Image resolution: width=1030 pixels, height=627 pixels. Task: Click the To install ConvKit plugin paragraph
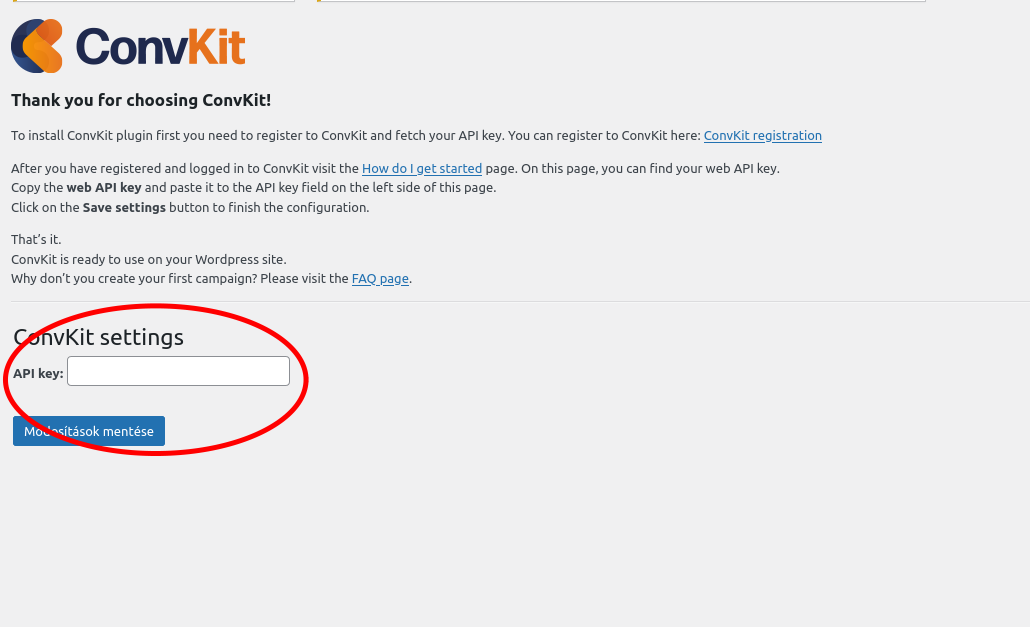pyautogui.click(x=350, y=136)
